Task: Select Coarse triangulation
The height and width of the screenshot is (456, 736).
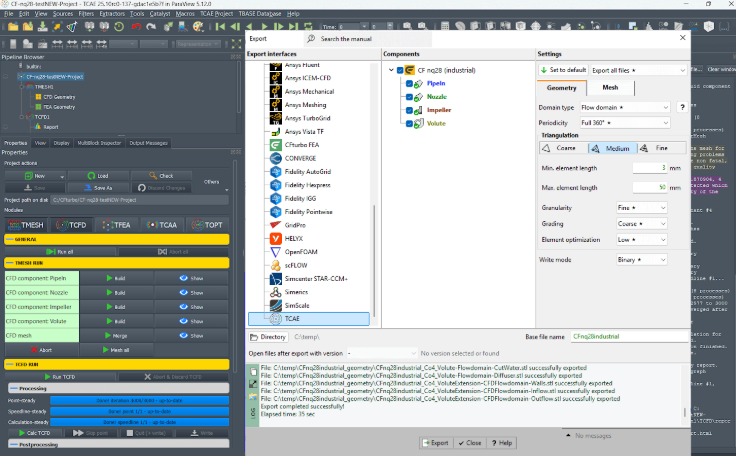Action: click(564, 148)
